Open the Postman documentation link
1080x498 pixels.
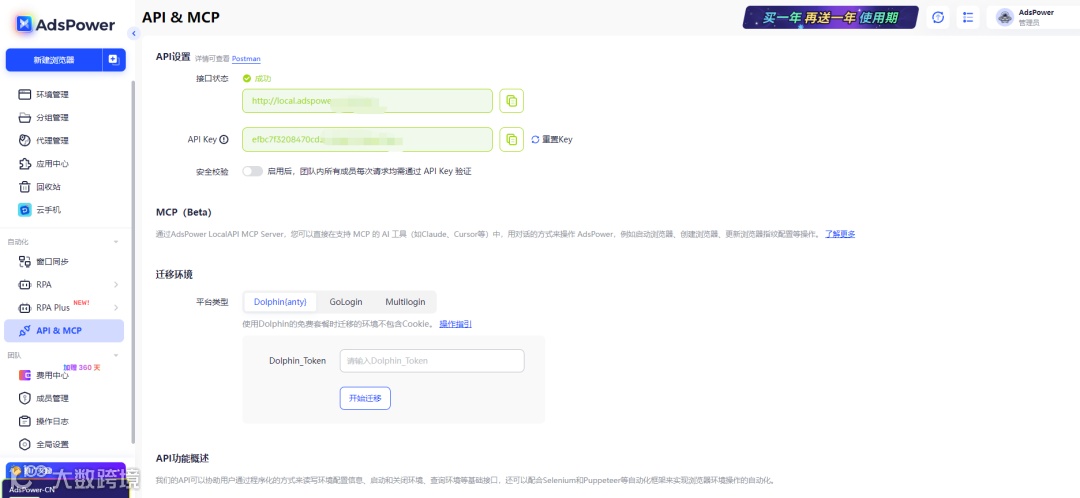(x=246, y=59)
